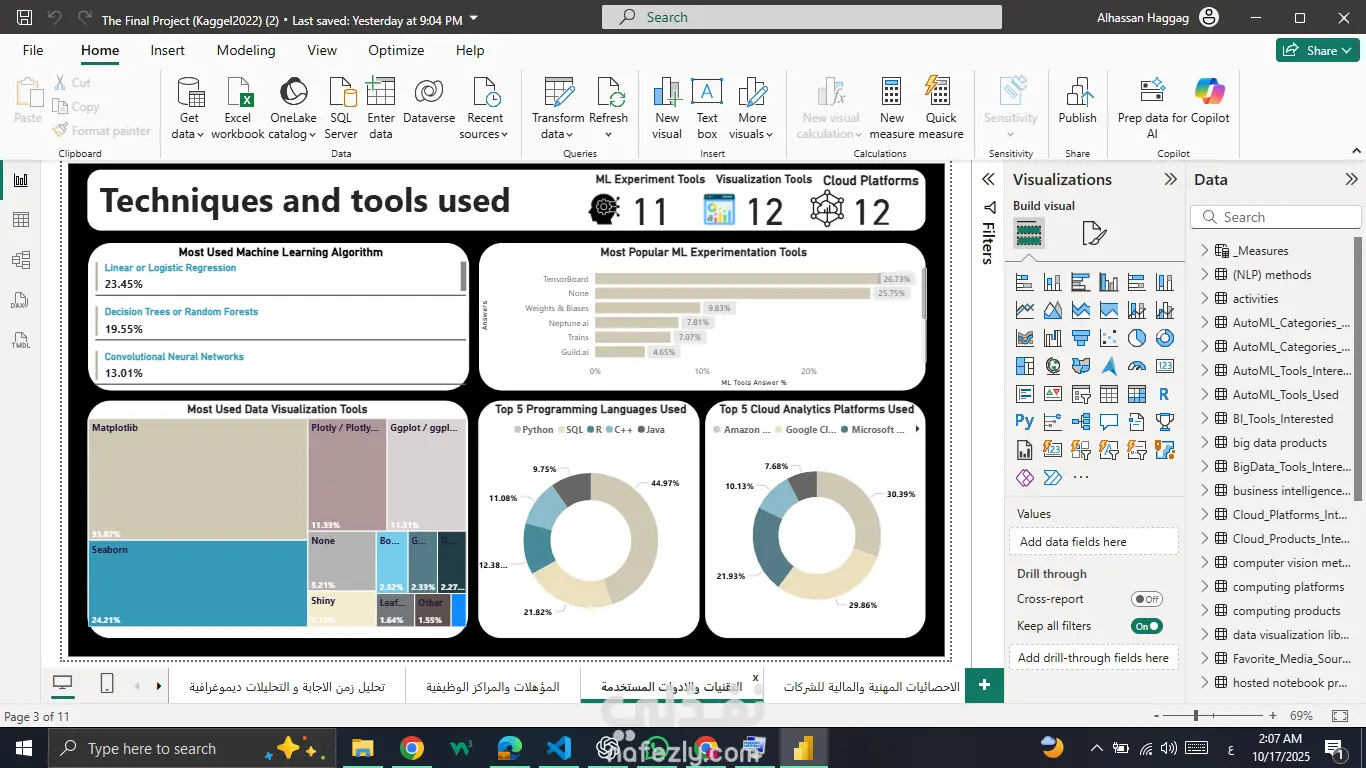Expand the activities table in Data pane

tap(1205, 298)
